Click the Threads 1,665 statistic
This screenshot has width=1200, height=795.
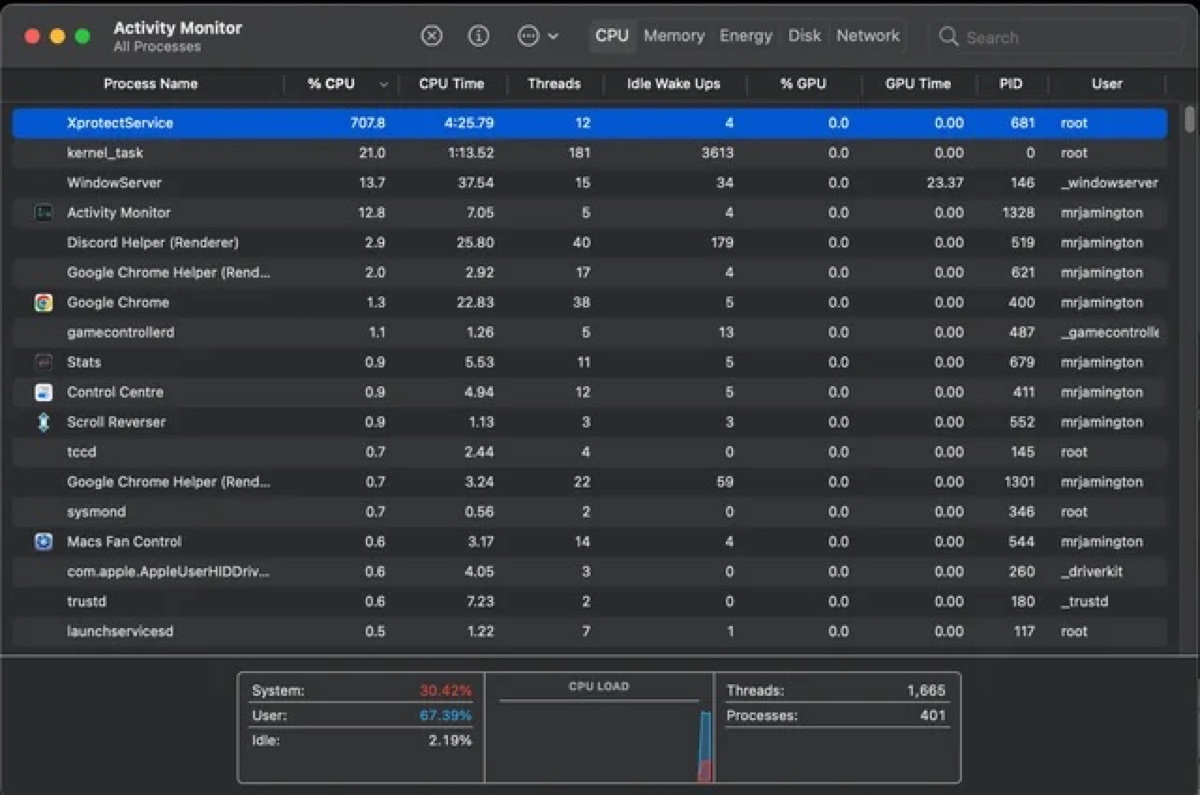pyautogui.click(x=835, y=691)
